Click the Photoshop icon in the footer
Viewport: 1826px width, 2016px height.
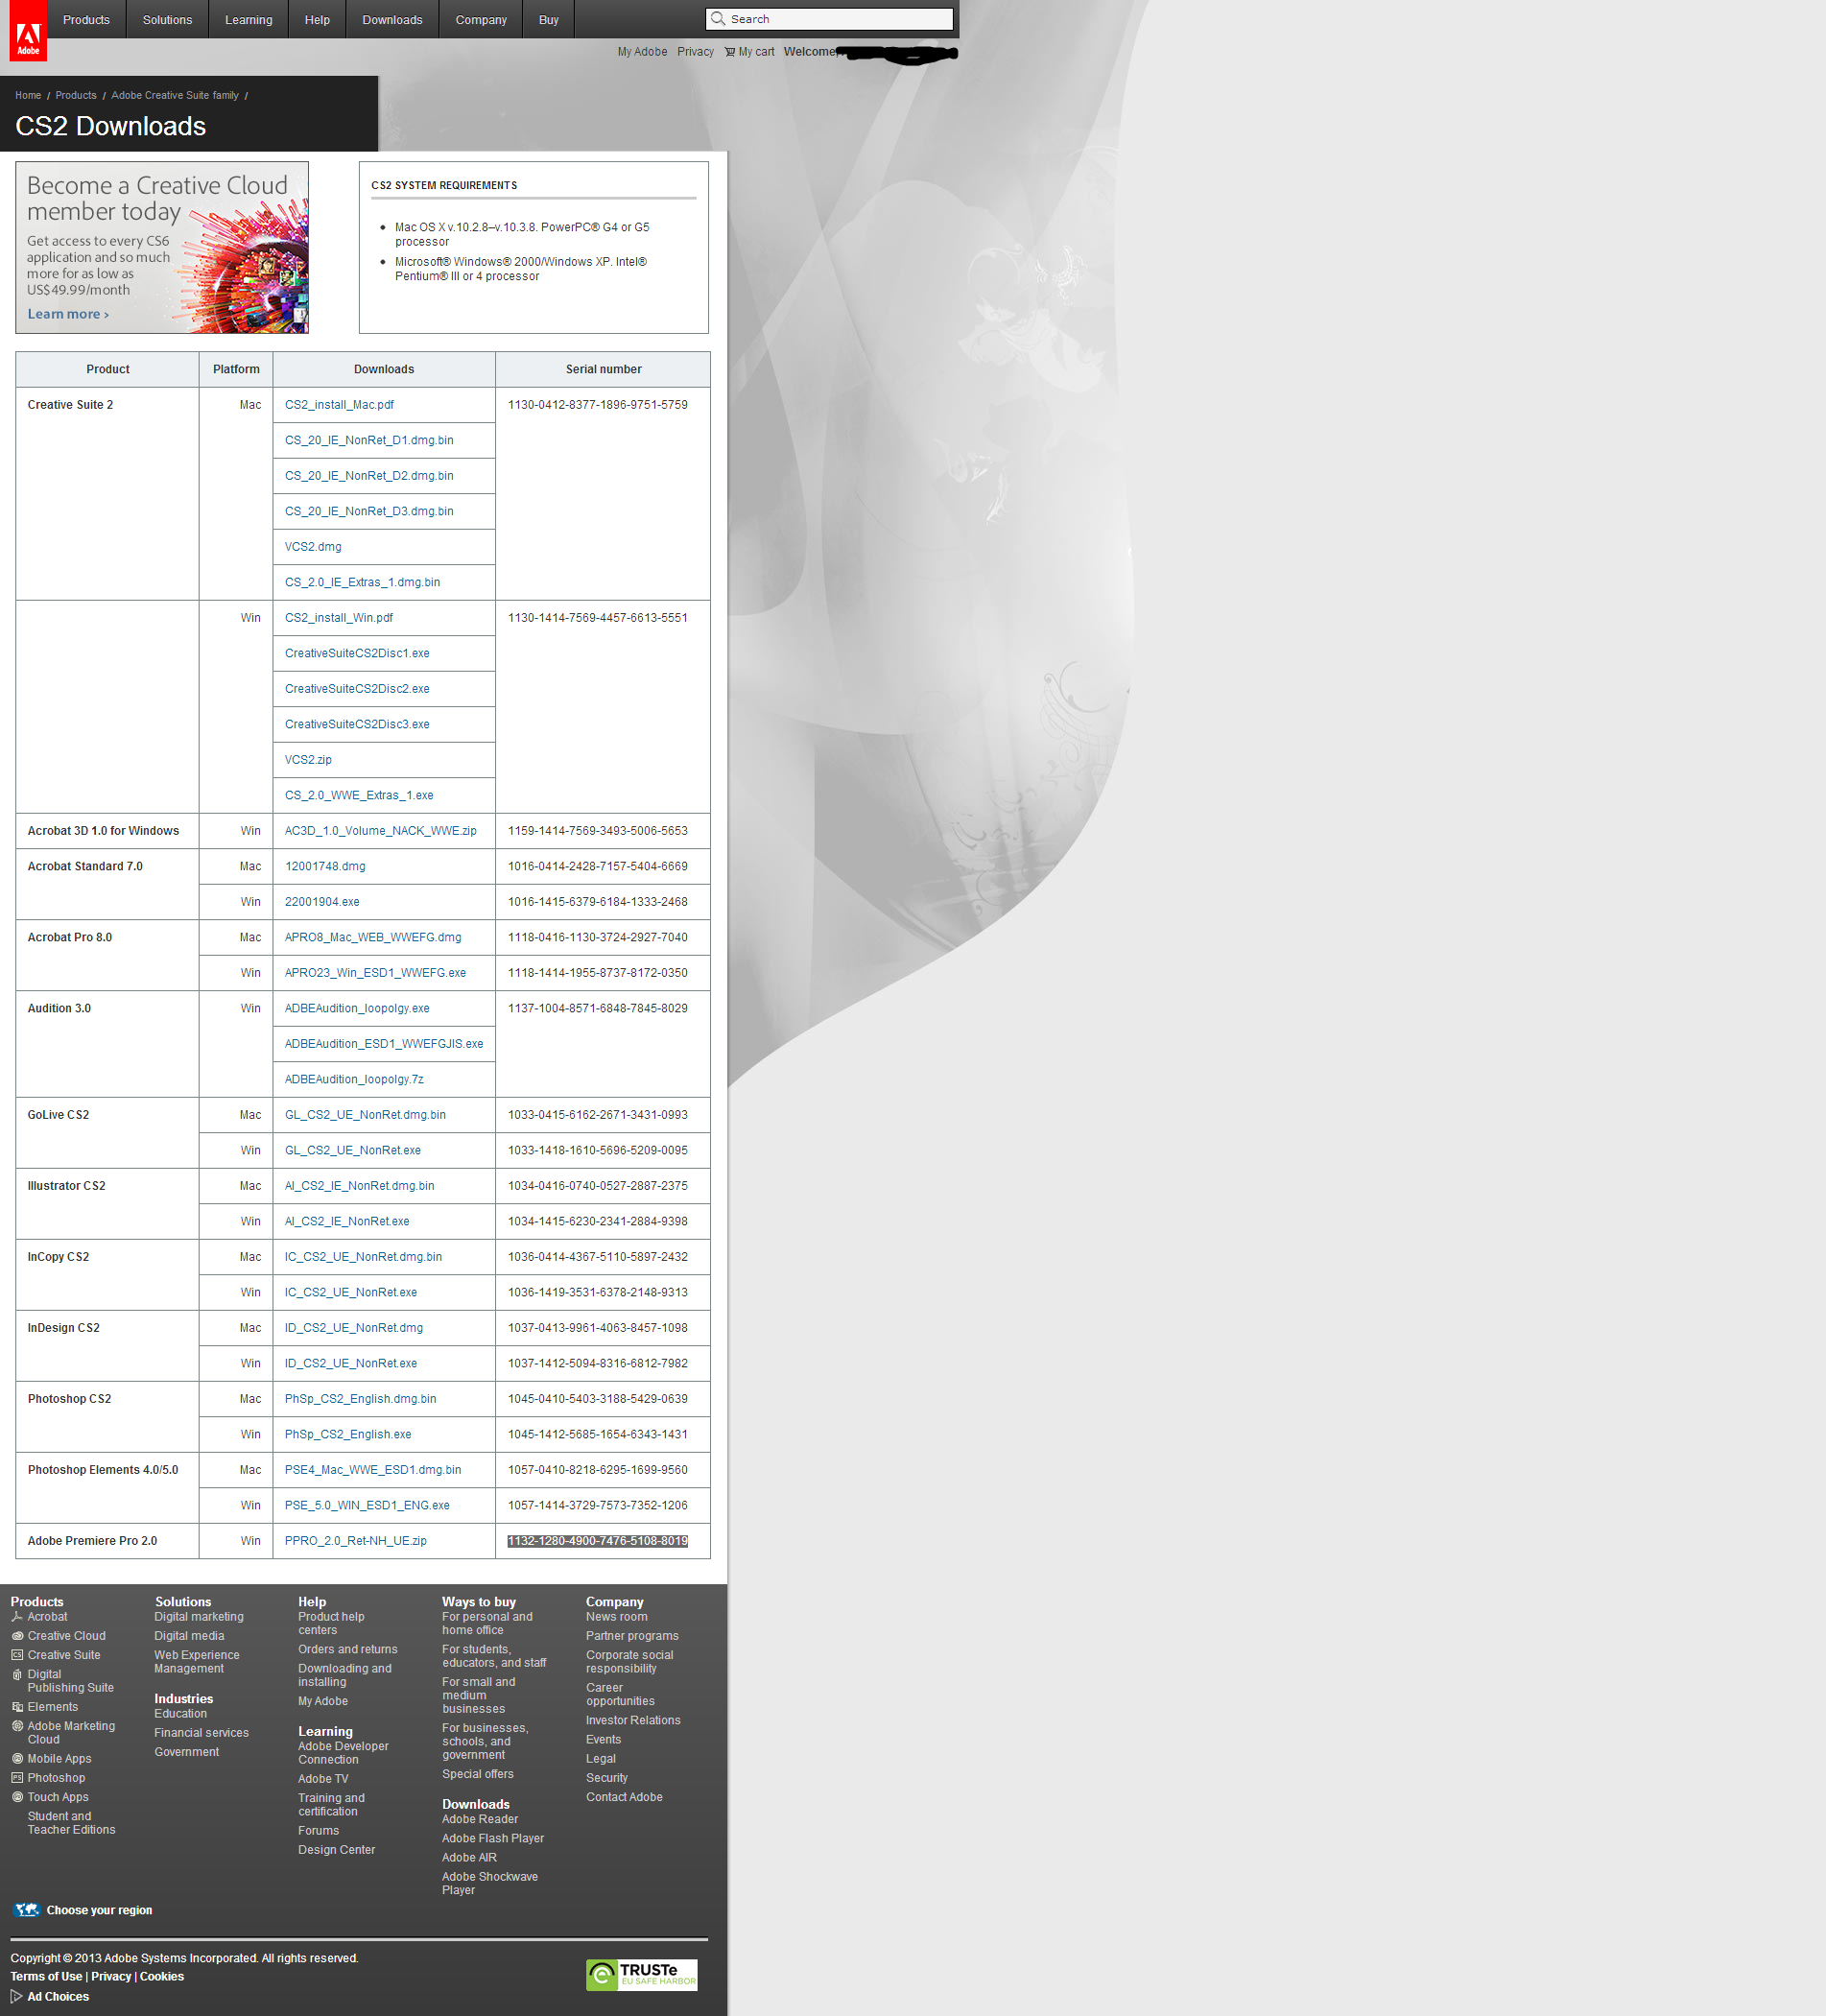[17, 1778]
